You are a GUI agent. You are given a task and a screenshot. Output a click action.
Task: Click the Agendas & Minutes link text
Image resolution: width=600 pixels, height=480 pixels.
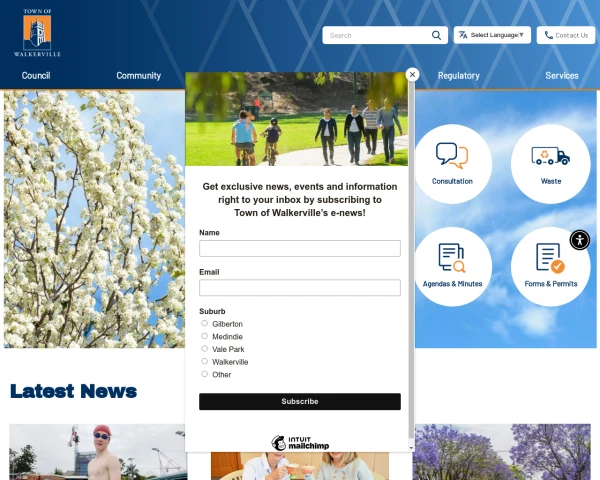[x=452, y=284]
